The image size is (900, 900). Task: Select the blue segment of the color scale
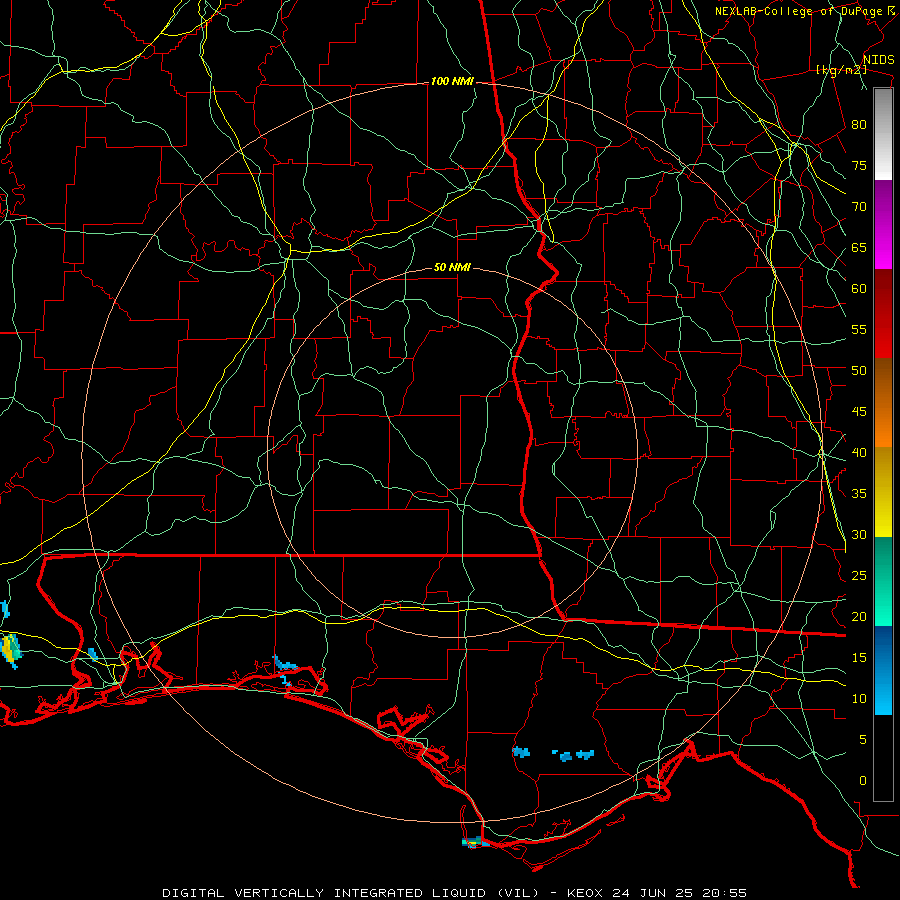coord(883,670)
